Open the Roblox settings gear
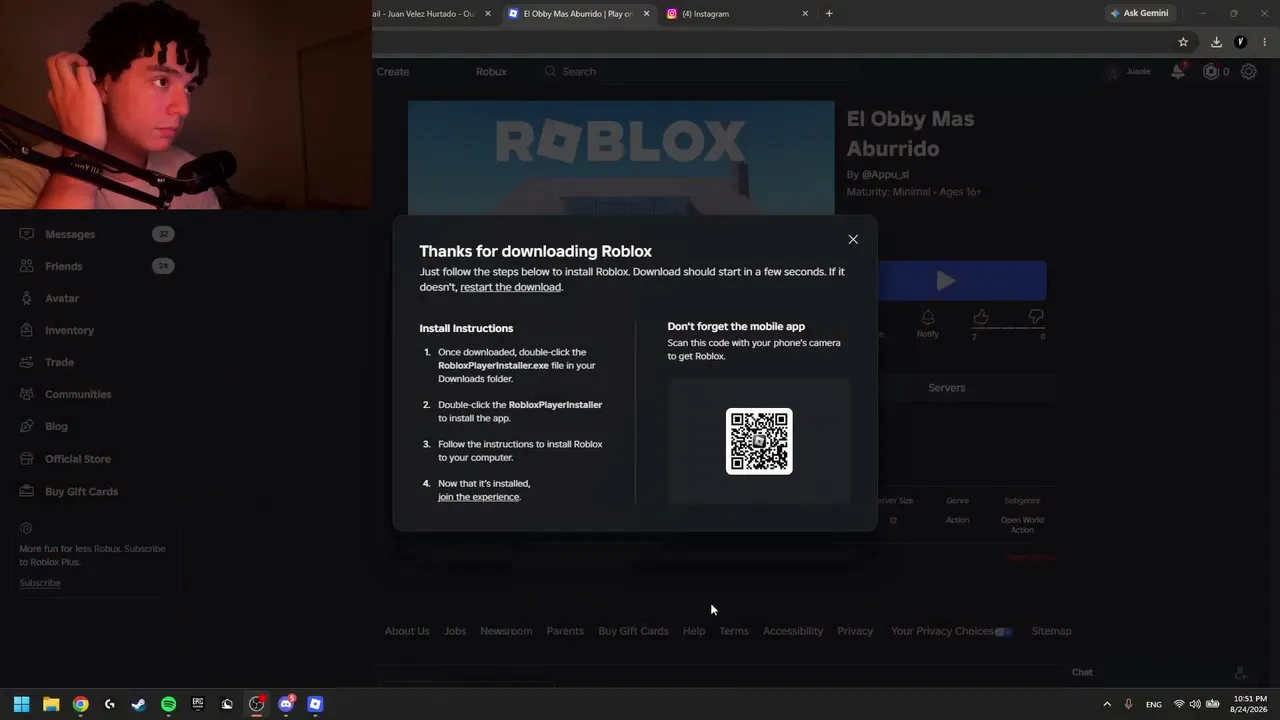Viewport: 1280px width, 720px height. 1249,72
